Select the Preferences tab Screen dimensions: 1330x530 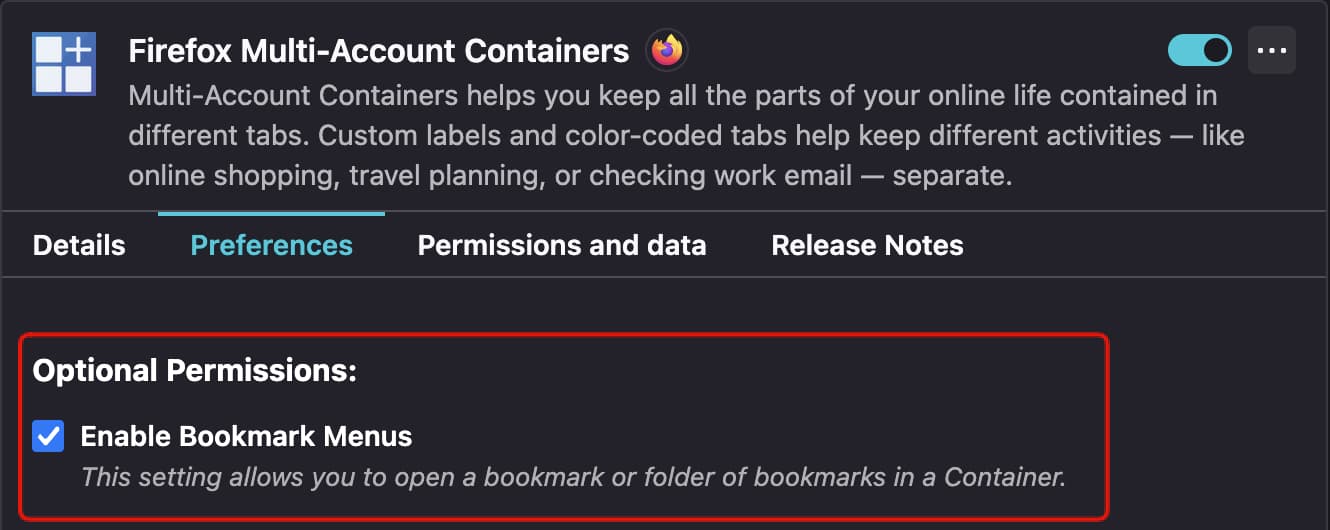coord(271,245)
